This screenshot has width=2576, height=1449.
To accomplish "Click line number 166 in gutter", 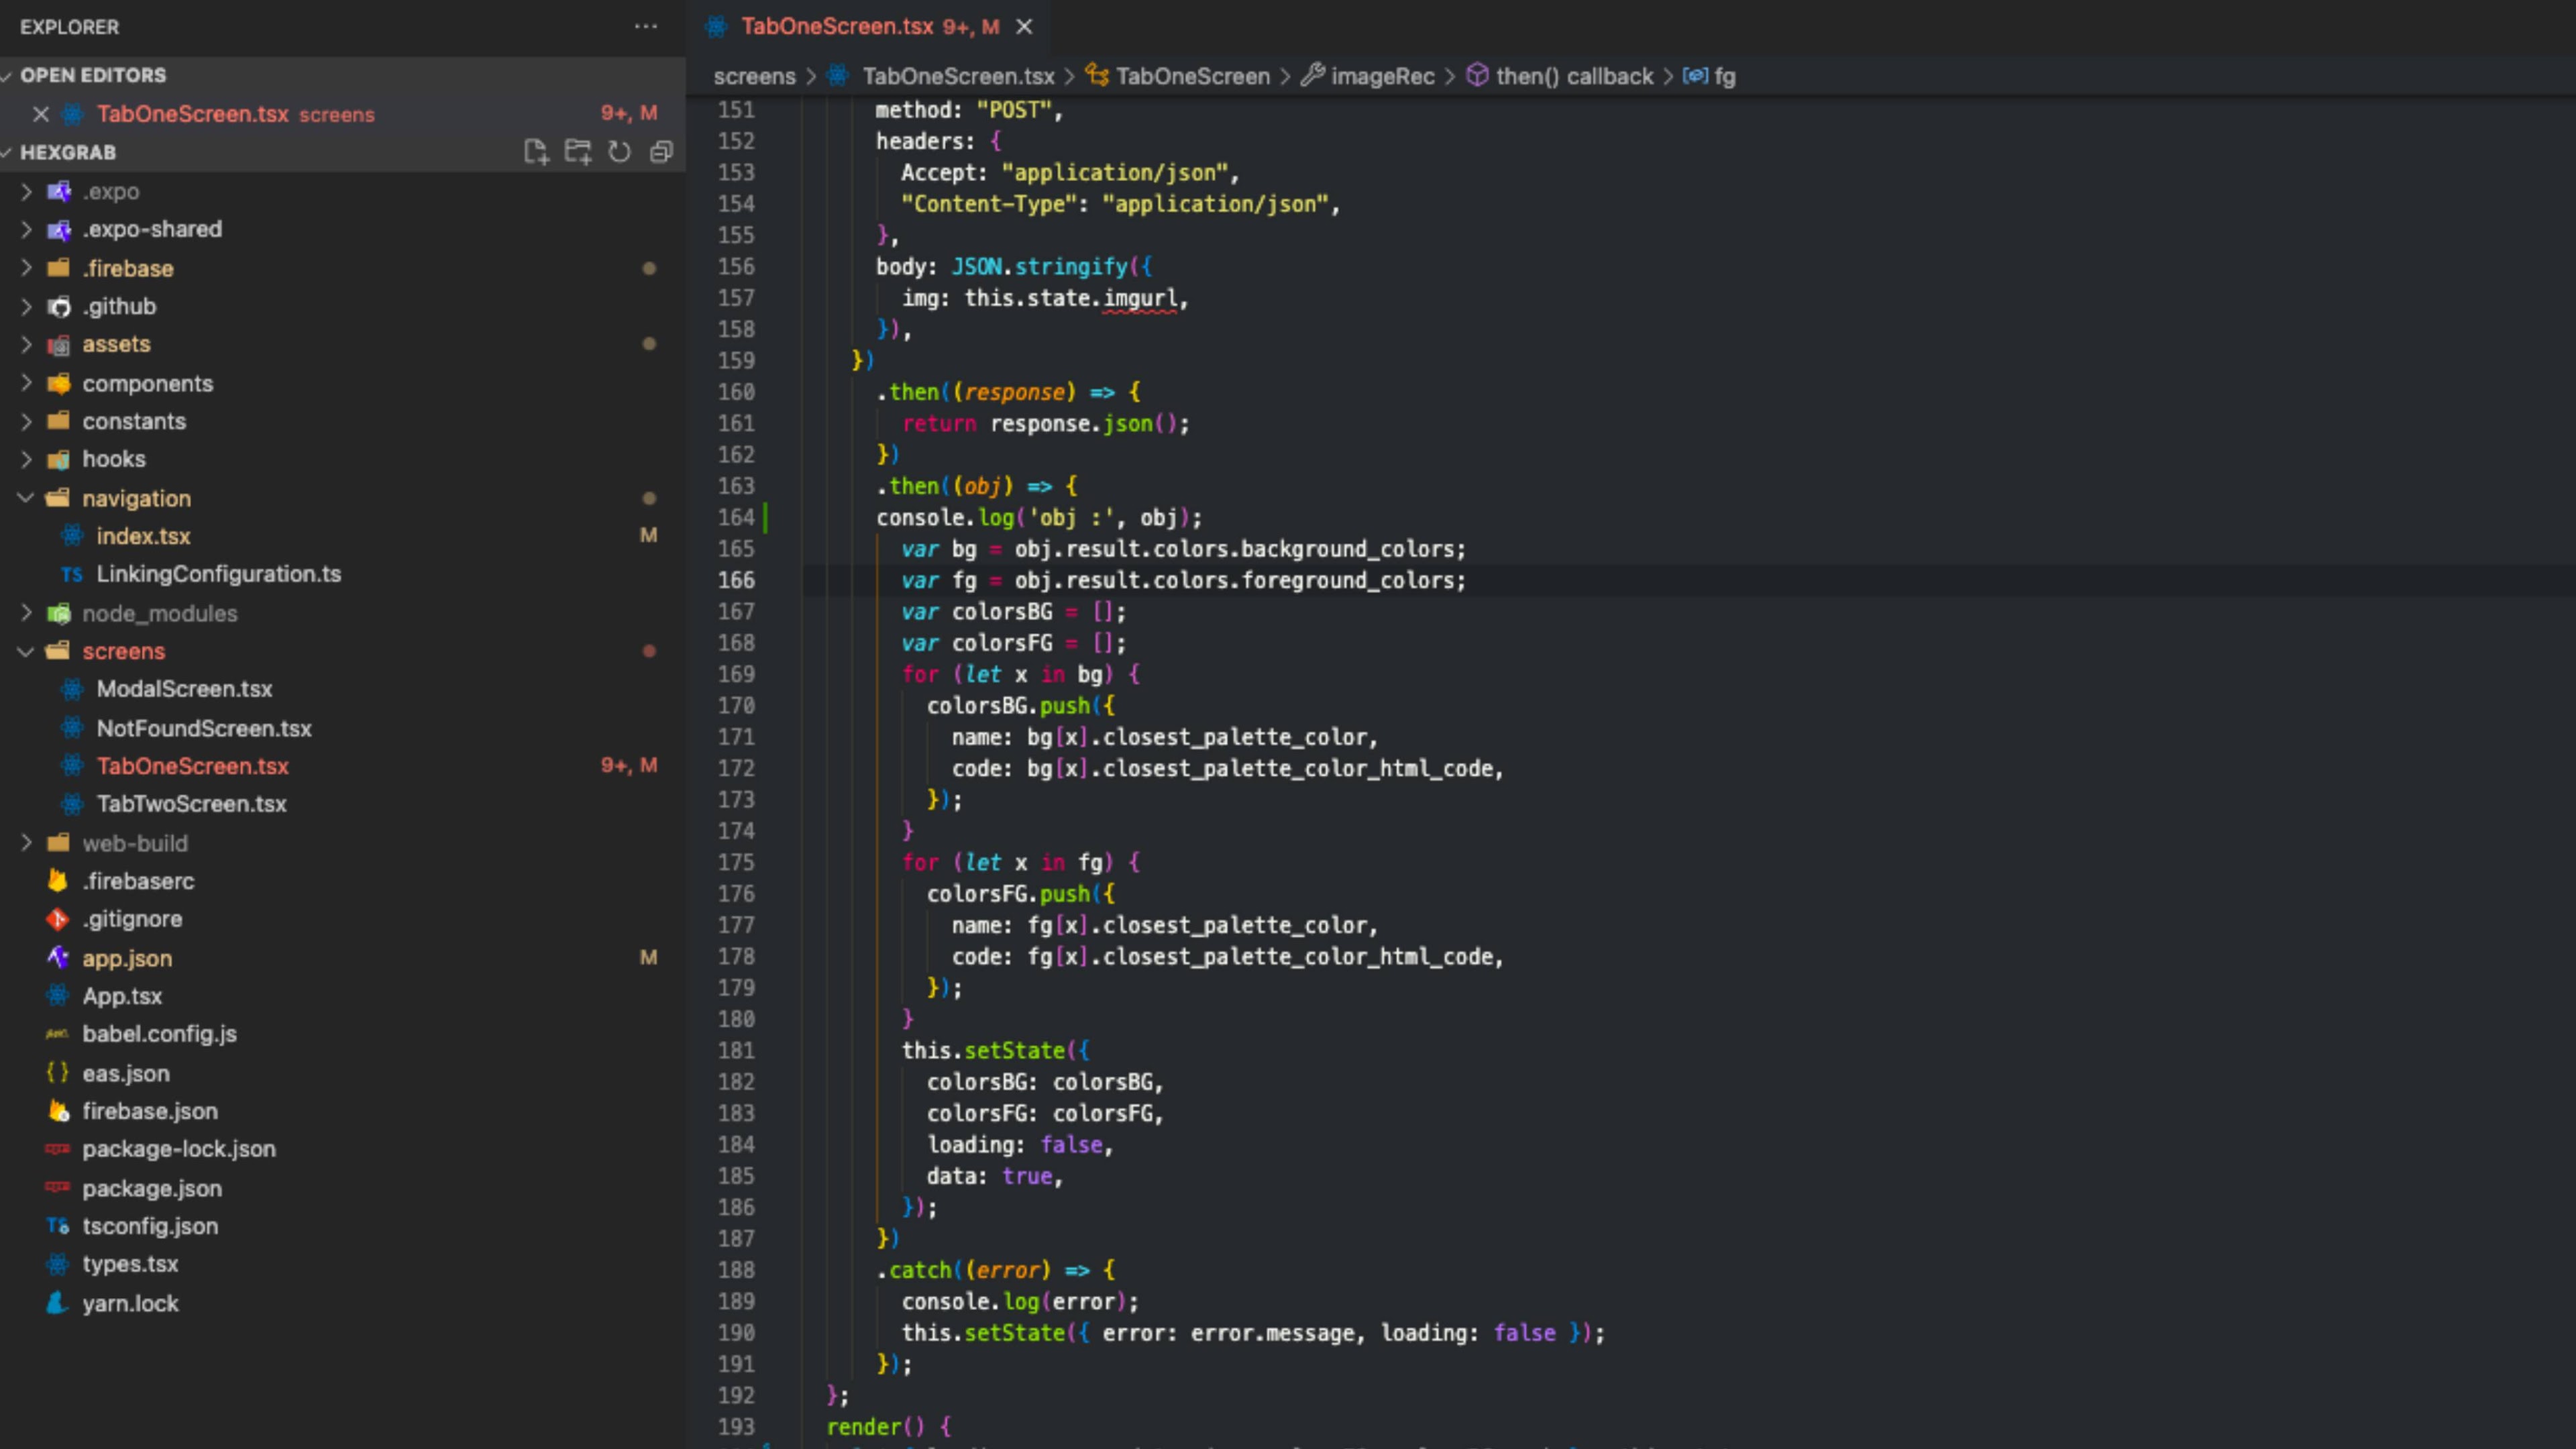I will point(736,580).
